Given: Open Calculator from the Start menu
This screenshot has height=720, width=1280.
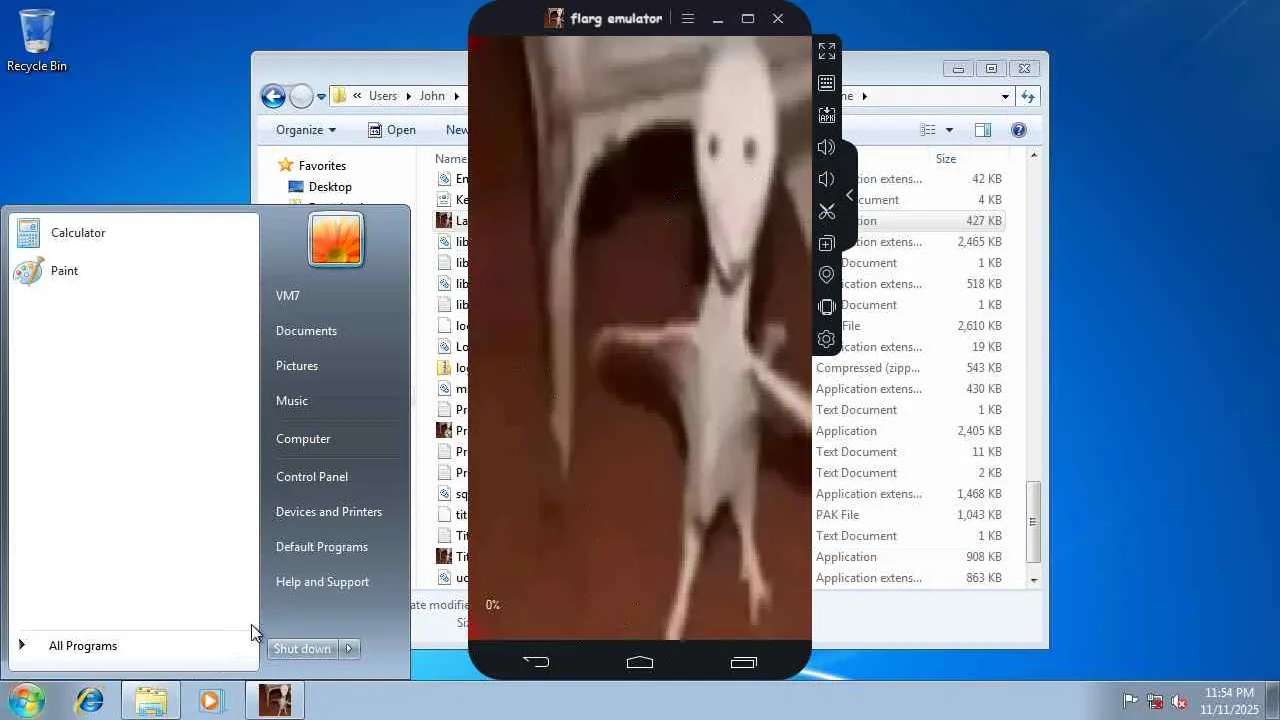Looking at the screenshot, I should (132, 233).
